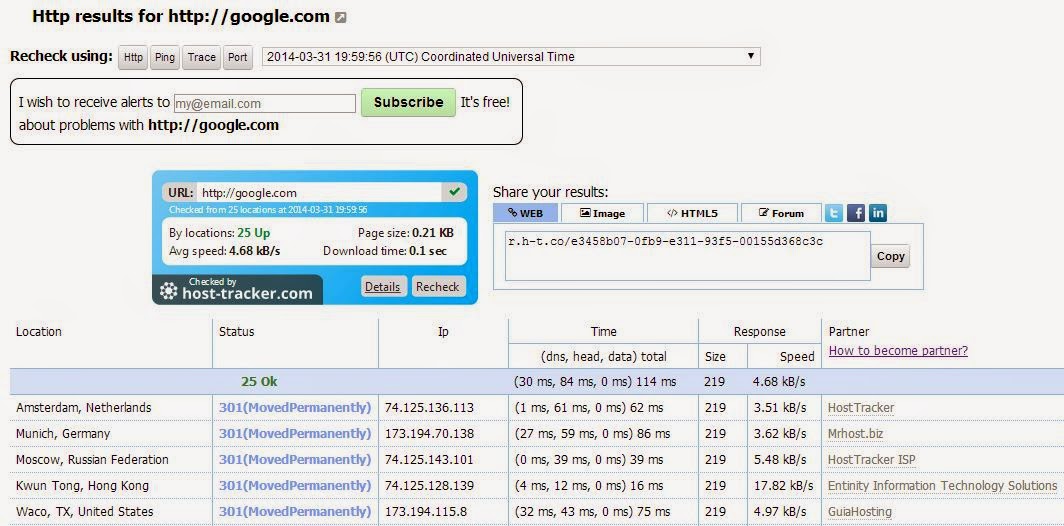The image size is (1064, 526).
Task: Switch to the WEB share tab
Action: [x=526, y=212]
